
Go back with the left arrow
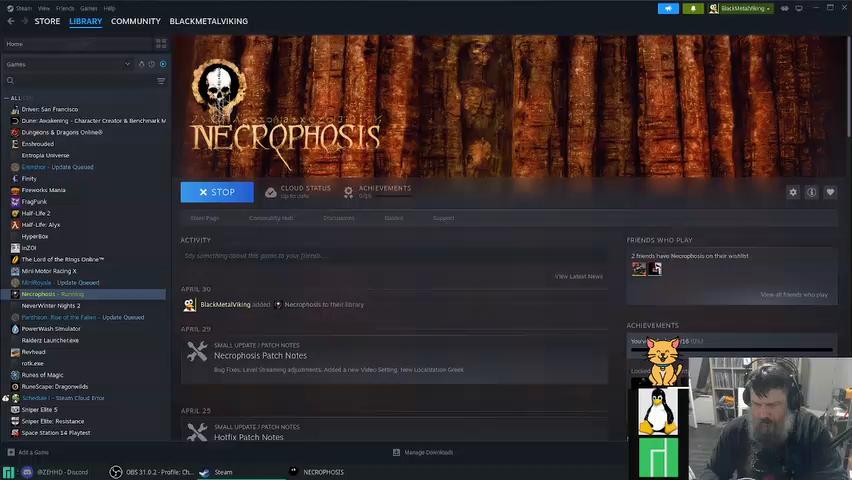[x=11, y=21]
